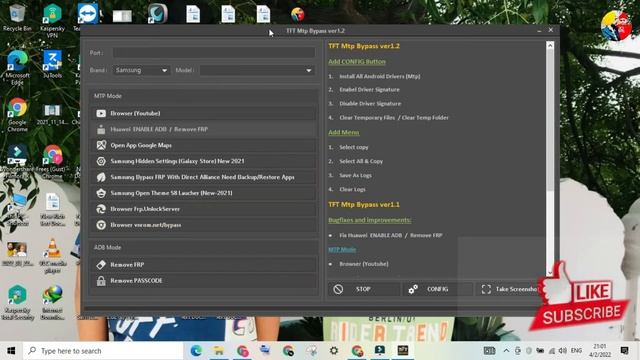Run Remove FRP in ADB Mode

(203, 264)
